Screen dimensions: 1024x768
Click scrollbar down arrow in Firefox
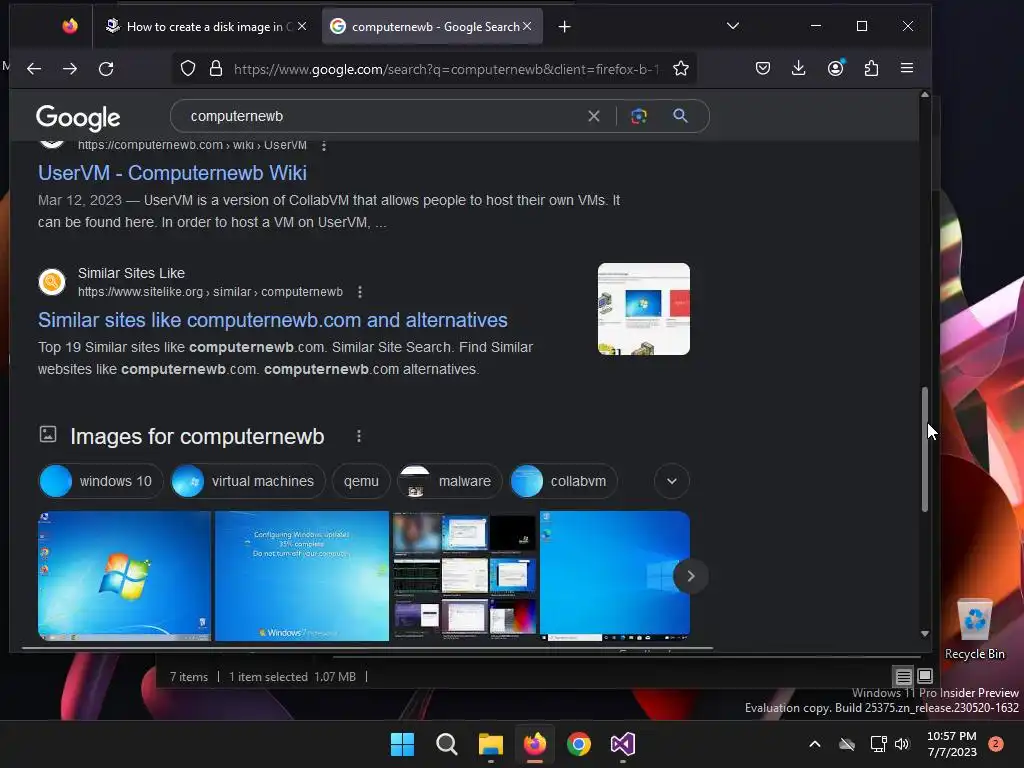point(925,633)
